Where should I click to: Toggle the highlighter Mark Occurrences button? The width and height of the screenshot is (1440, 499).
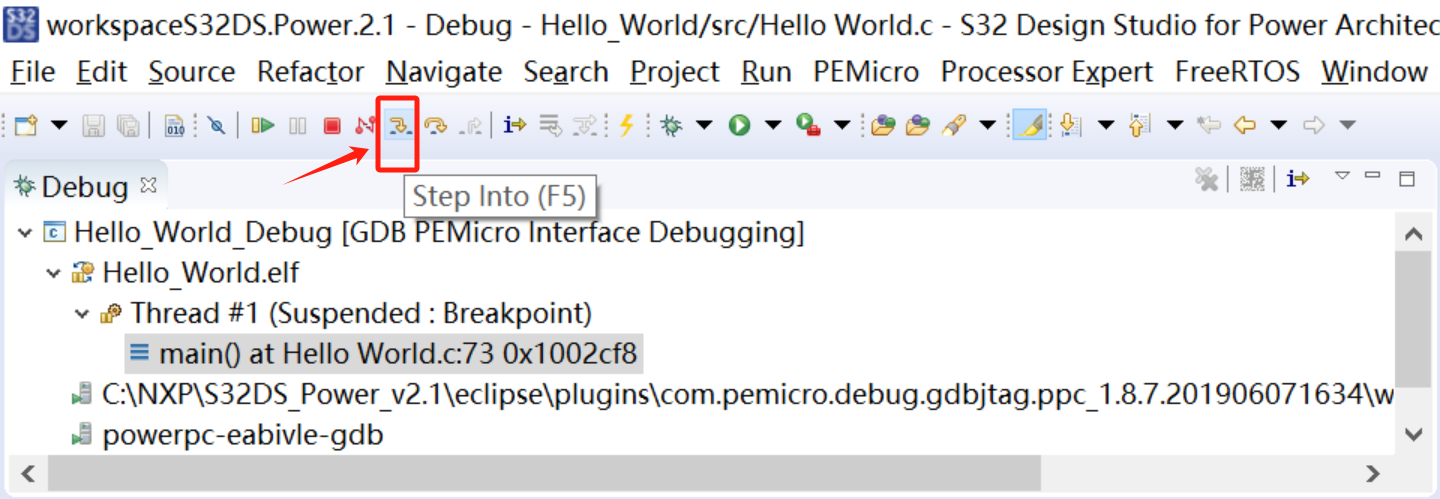point(1029,125)
